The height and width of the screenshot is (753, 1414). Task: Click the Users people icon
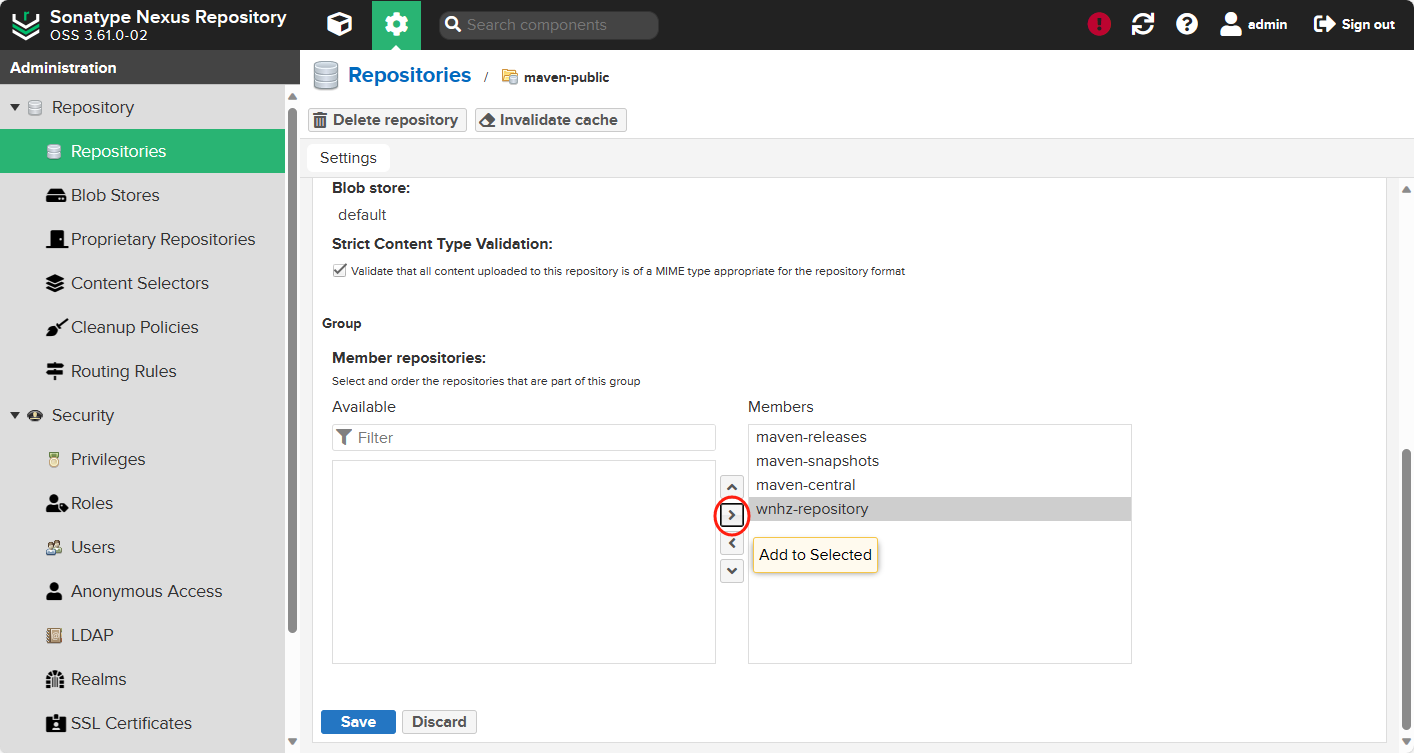pos(55,547)
